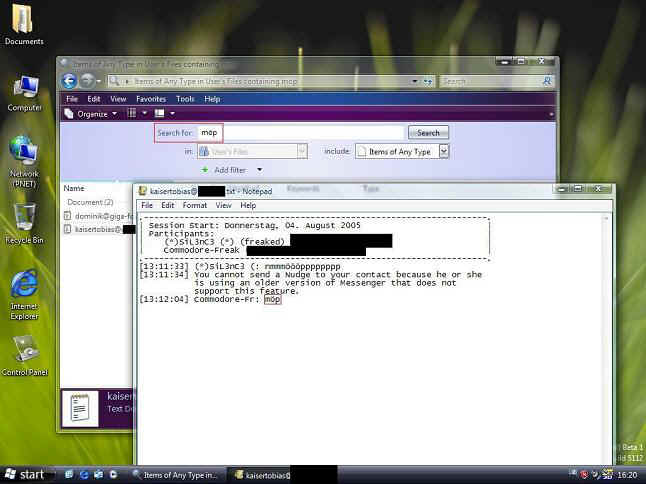The height and width of the screenshot is (484, 646).
Task: Click the Start button
Action: click(24, 475)
